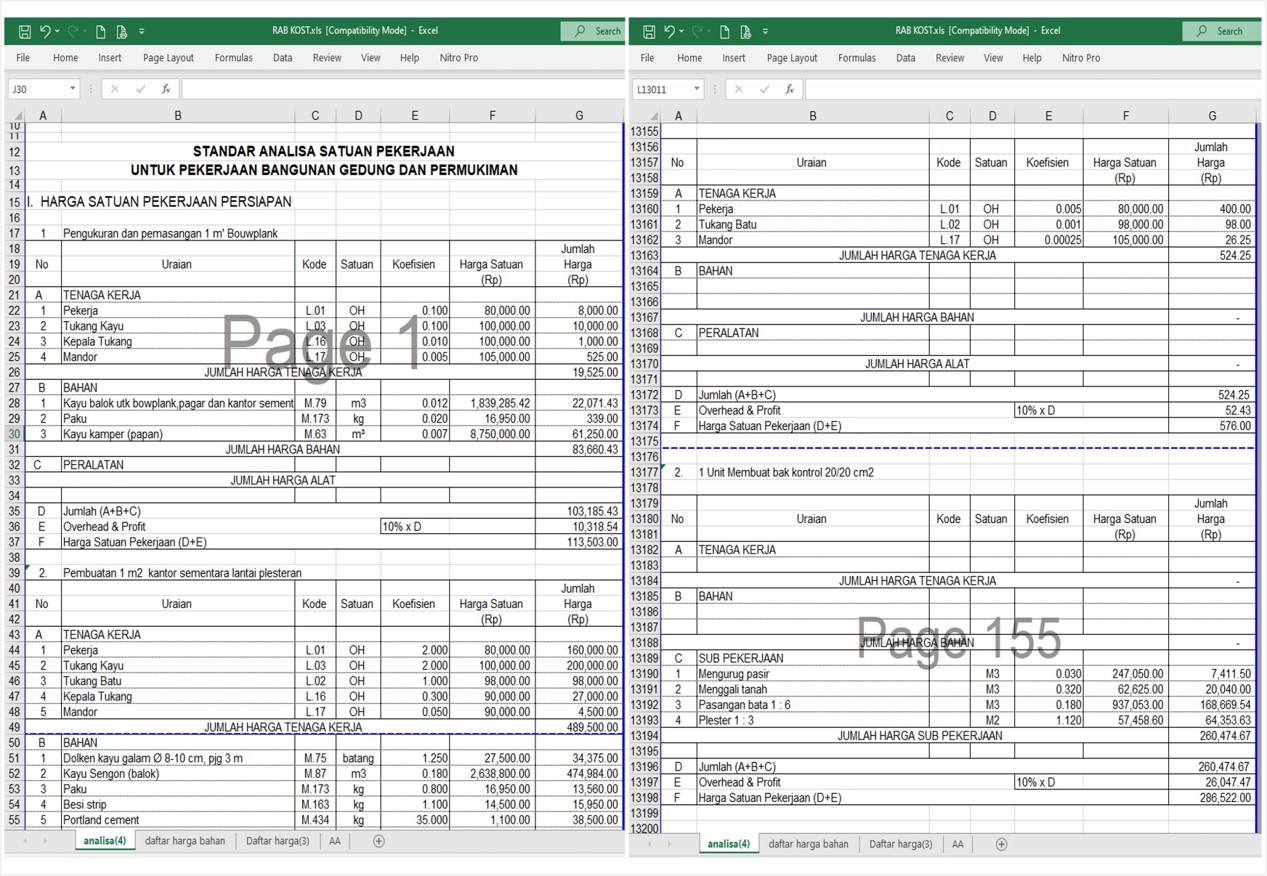This screenshot has width=1267, height=876.
Task: Click the New blank document icon in the left window
Action: click(101, 32)
